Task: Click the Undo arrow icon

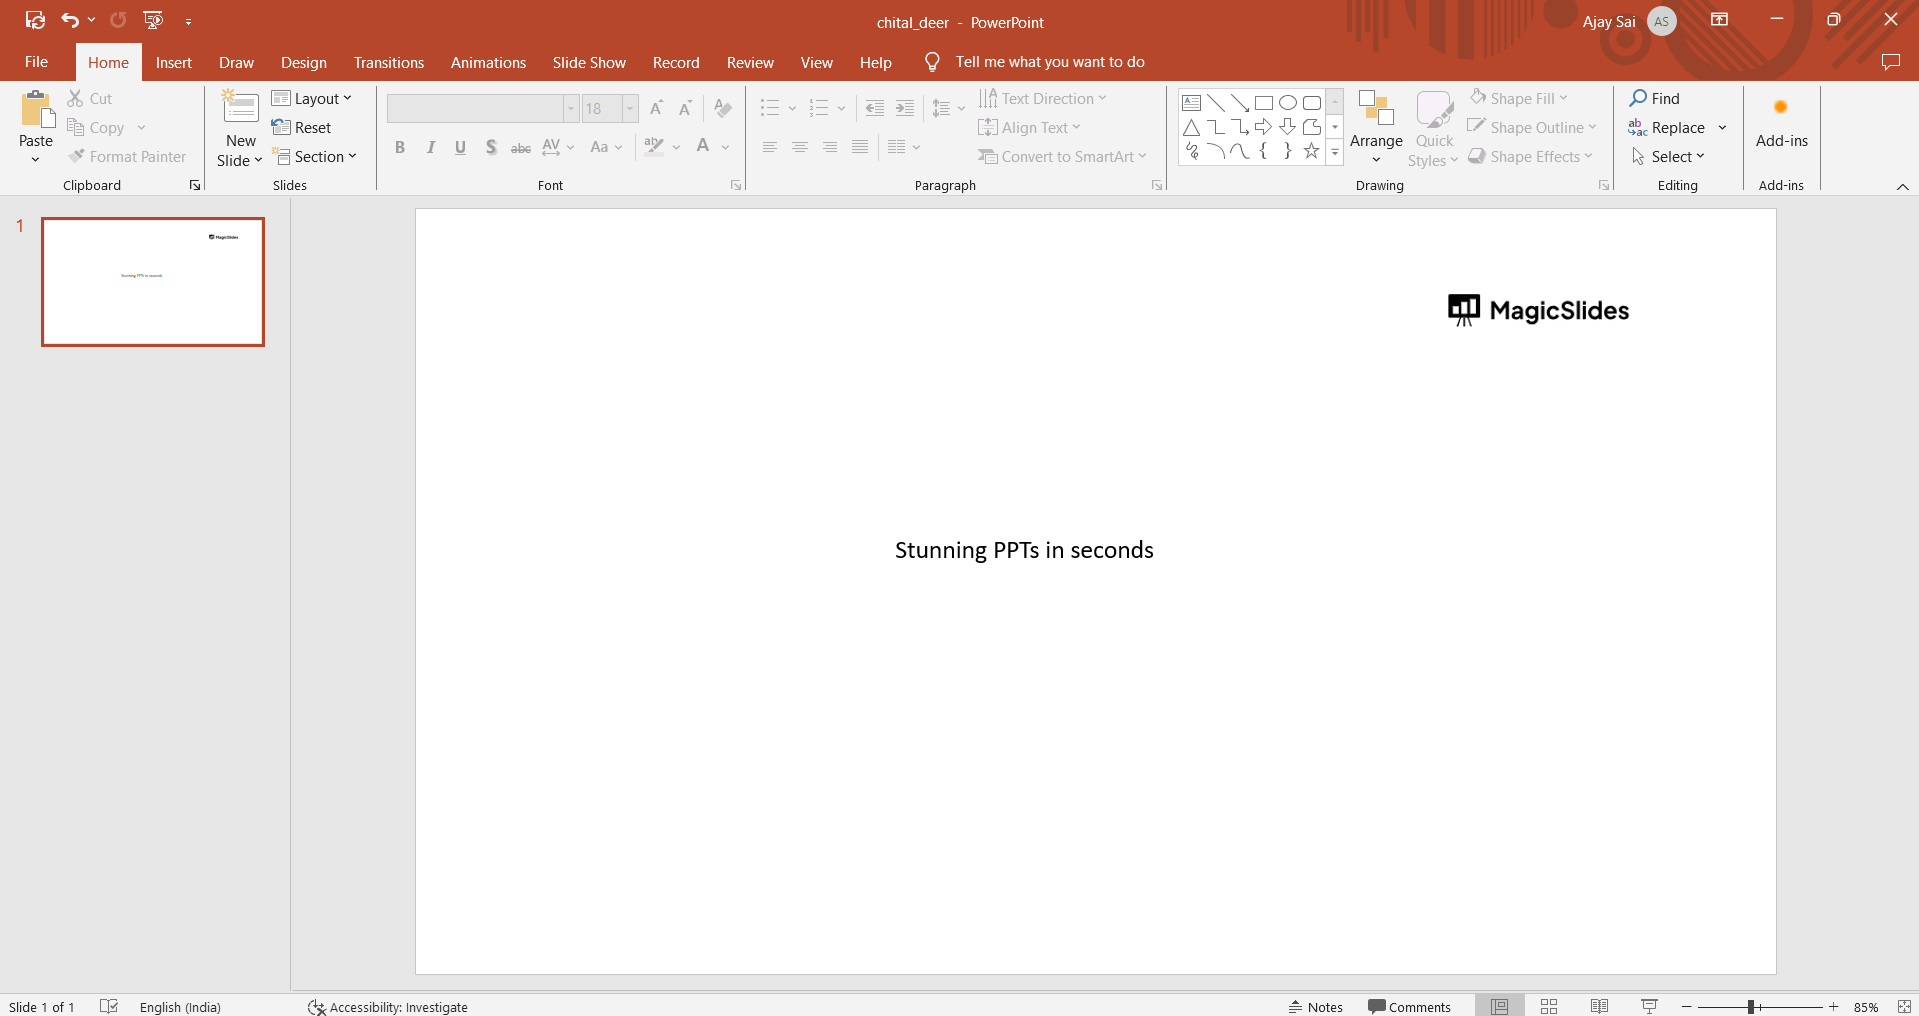Action: click(x=69, y=20)
